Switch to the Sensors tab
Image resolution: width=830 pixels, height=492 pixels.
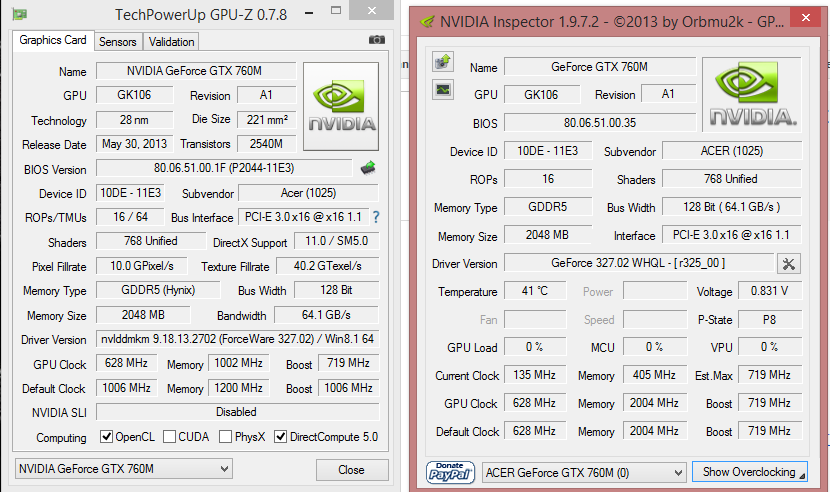point(118,42)
